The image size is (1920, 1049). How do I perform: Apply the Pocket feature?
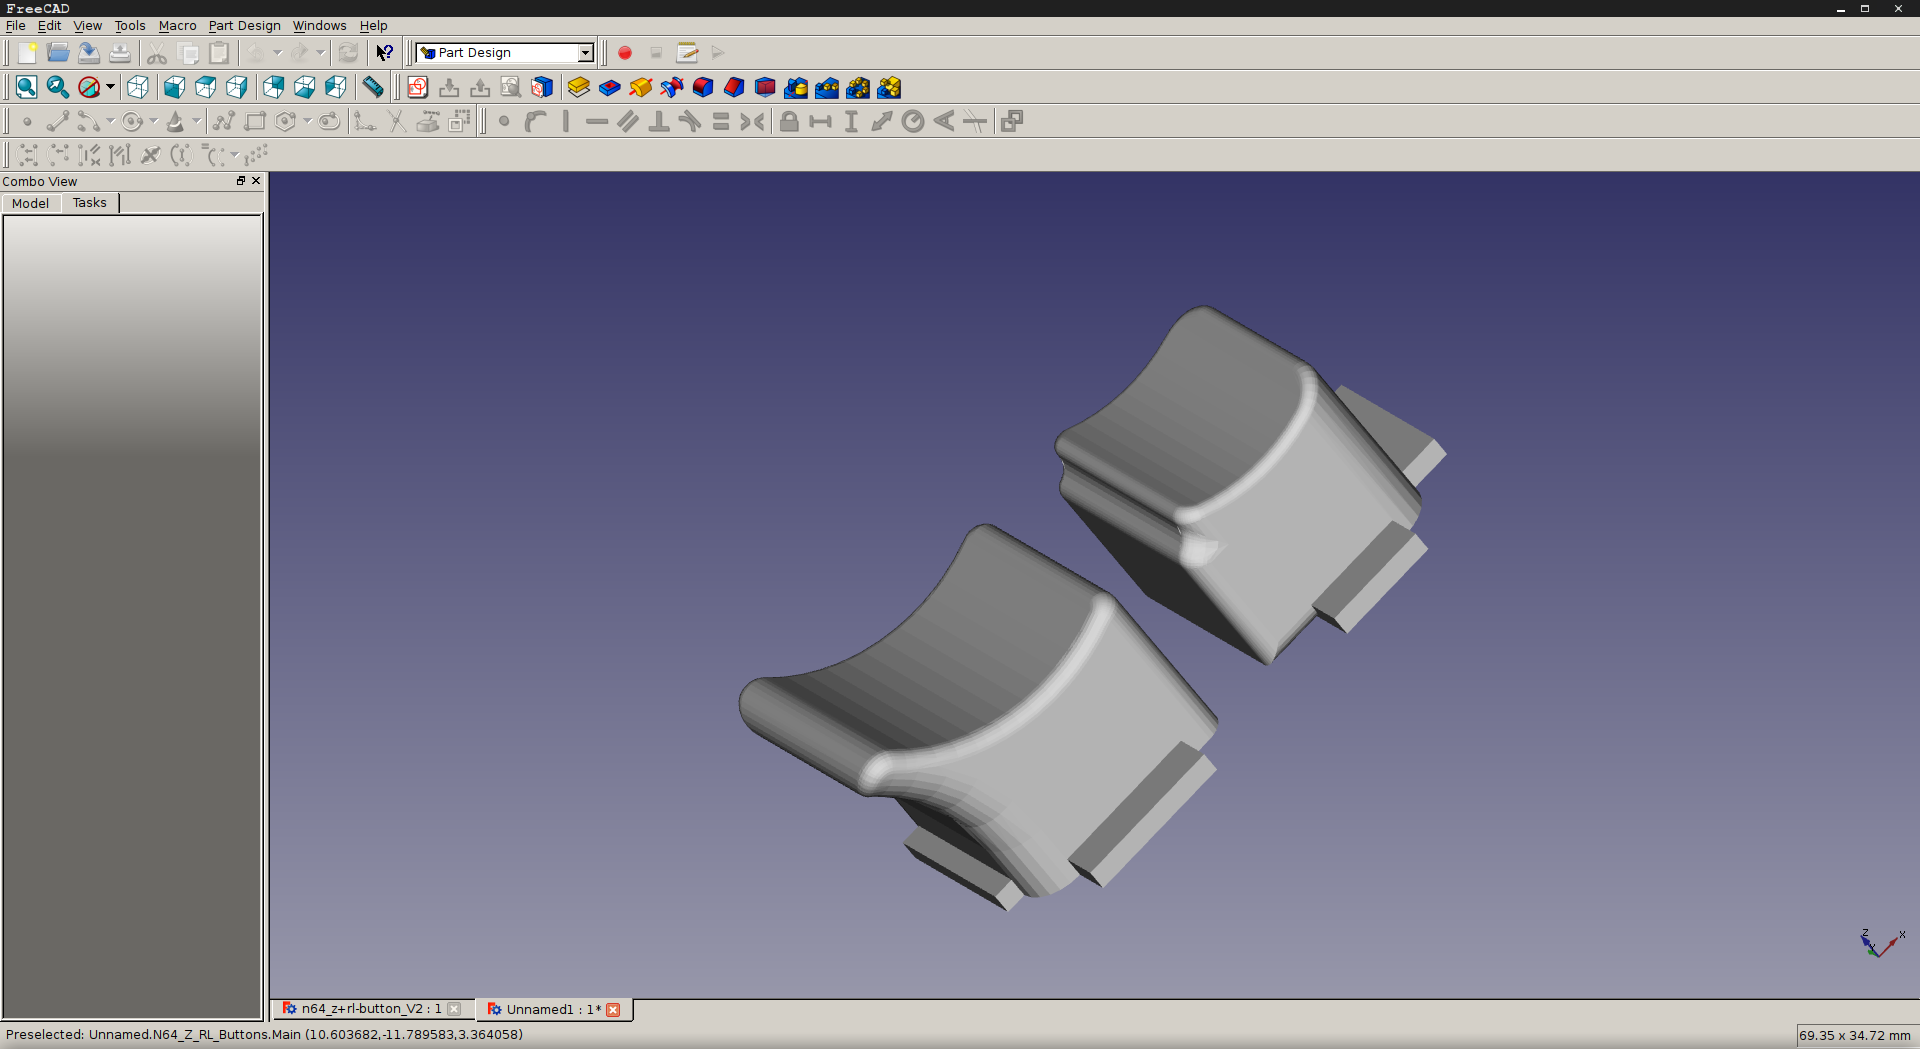click(610, 88)
